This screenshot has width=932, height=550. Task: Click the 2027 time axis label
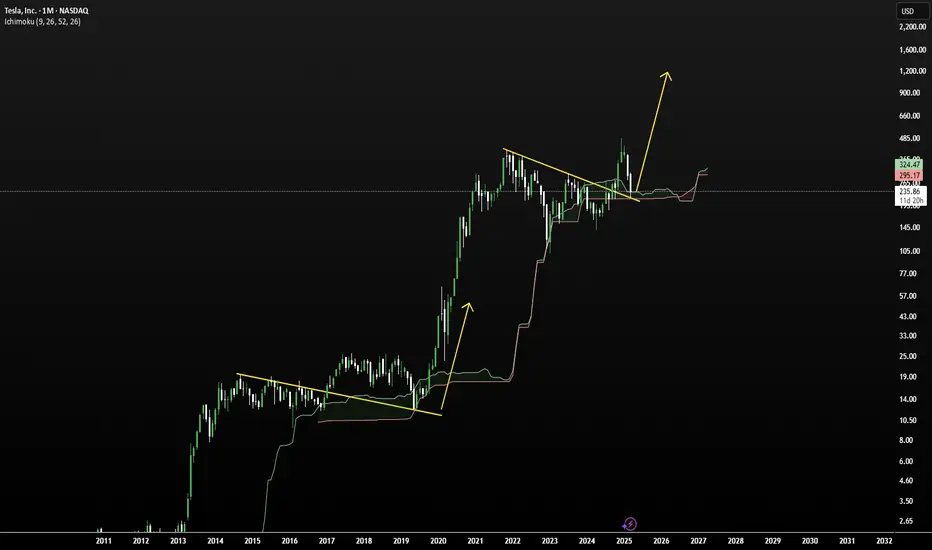point(698,541)
